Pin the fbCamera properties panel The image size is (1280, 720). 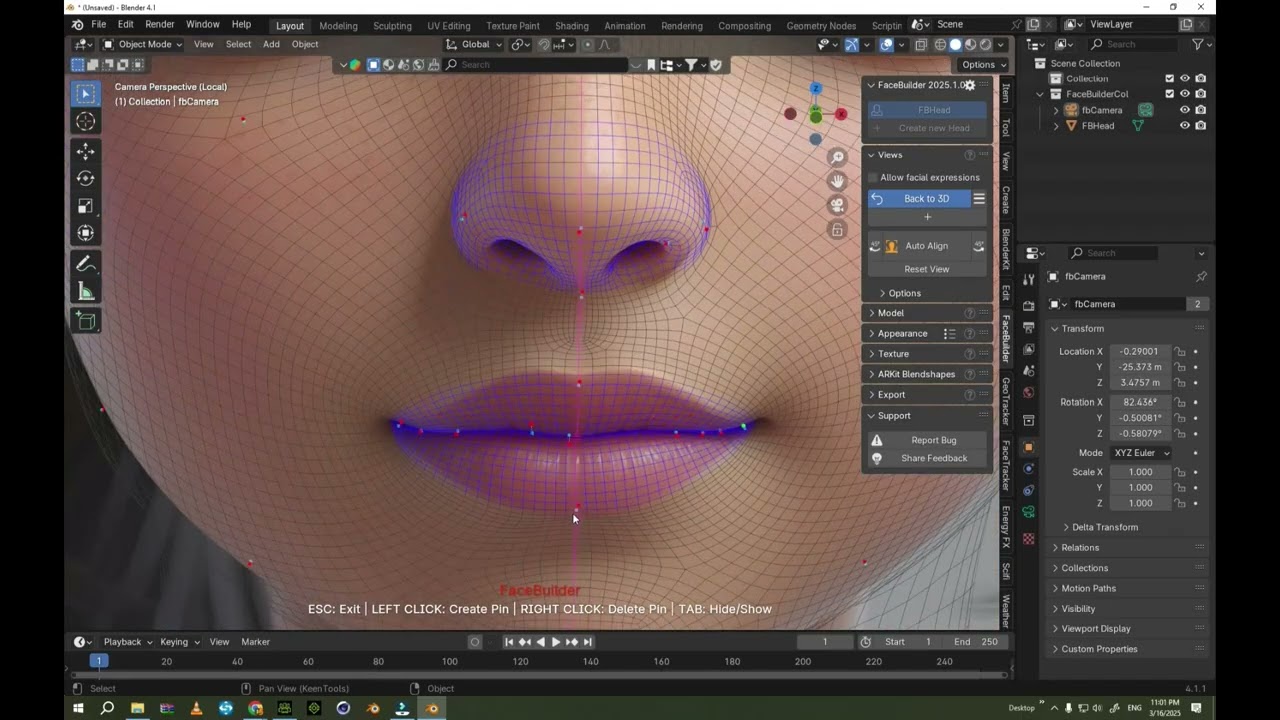point(1201,277)
